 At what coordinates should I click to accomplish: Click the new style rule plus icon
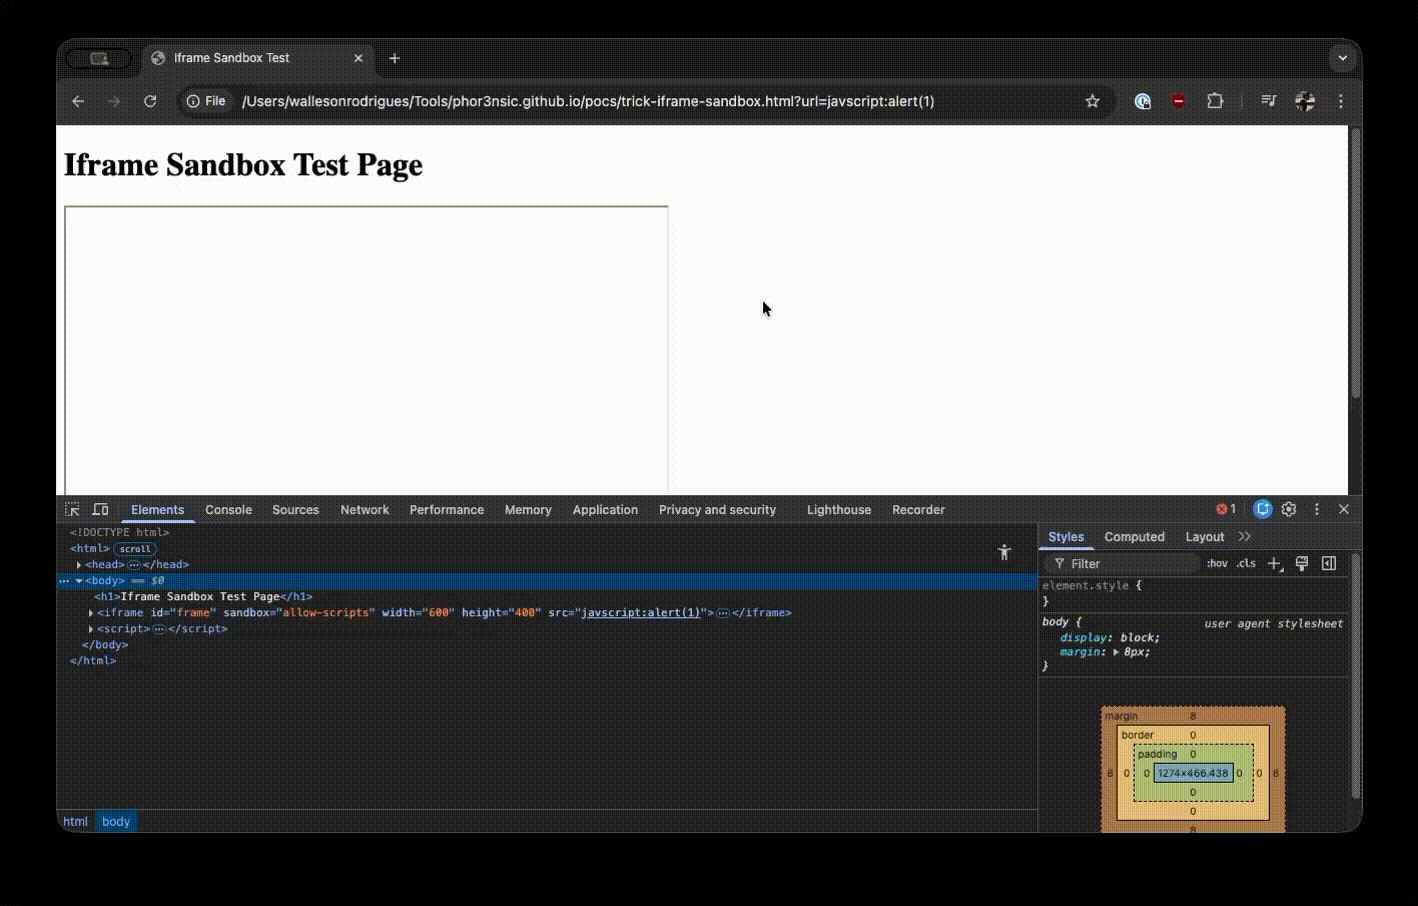pyautogui.click(x=1274, y=564)
